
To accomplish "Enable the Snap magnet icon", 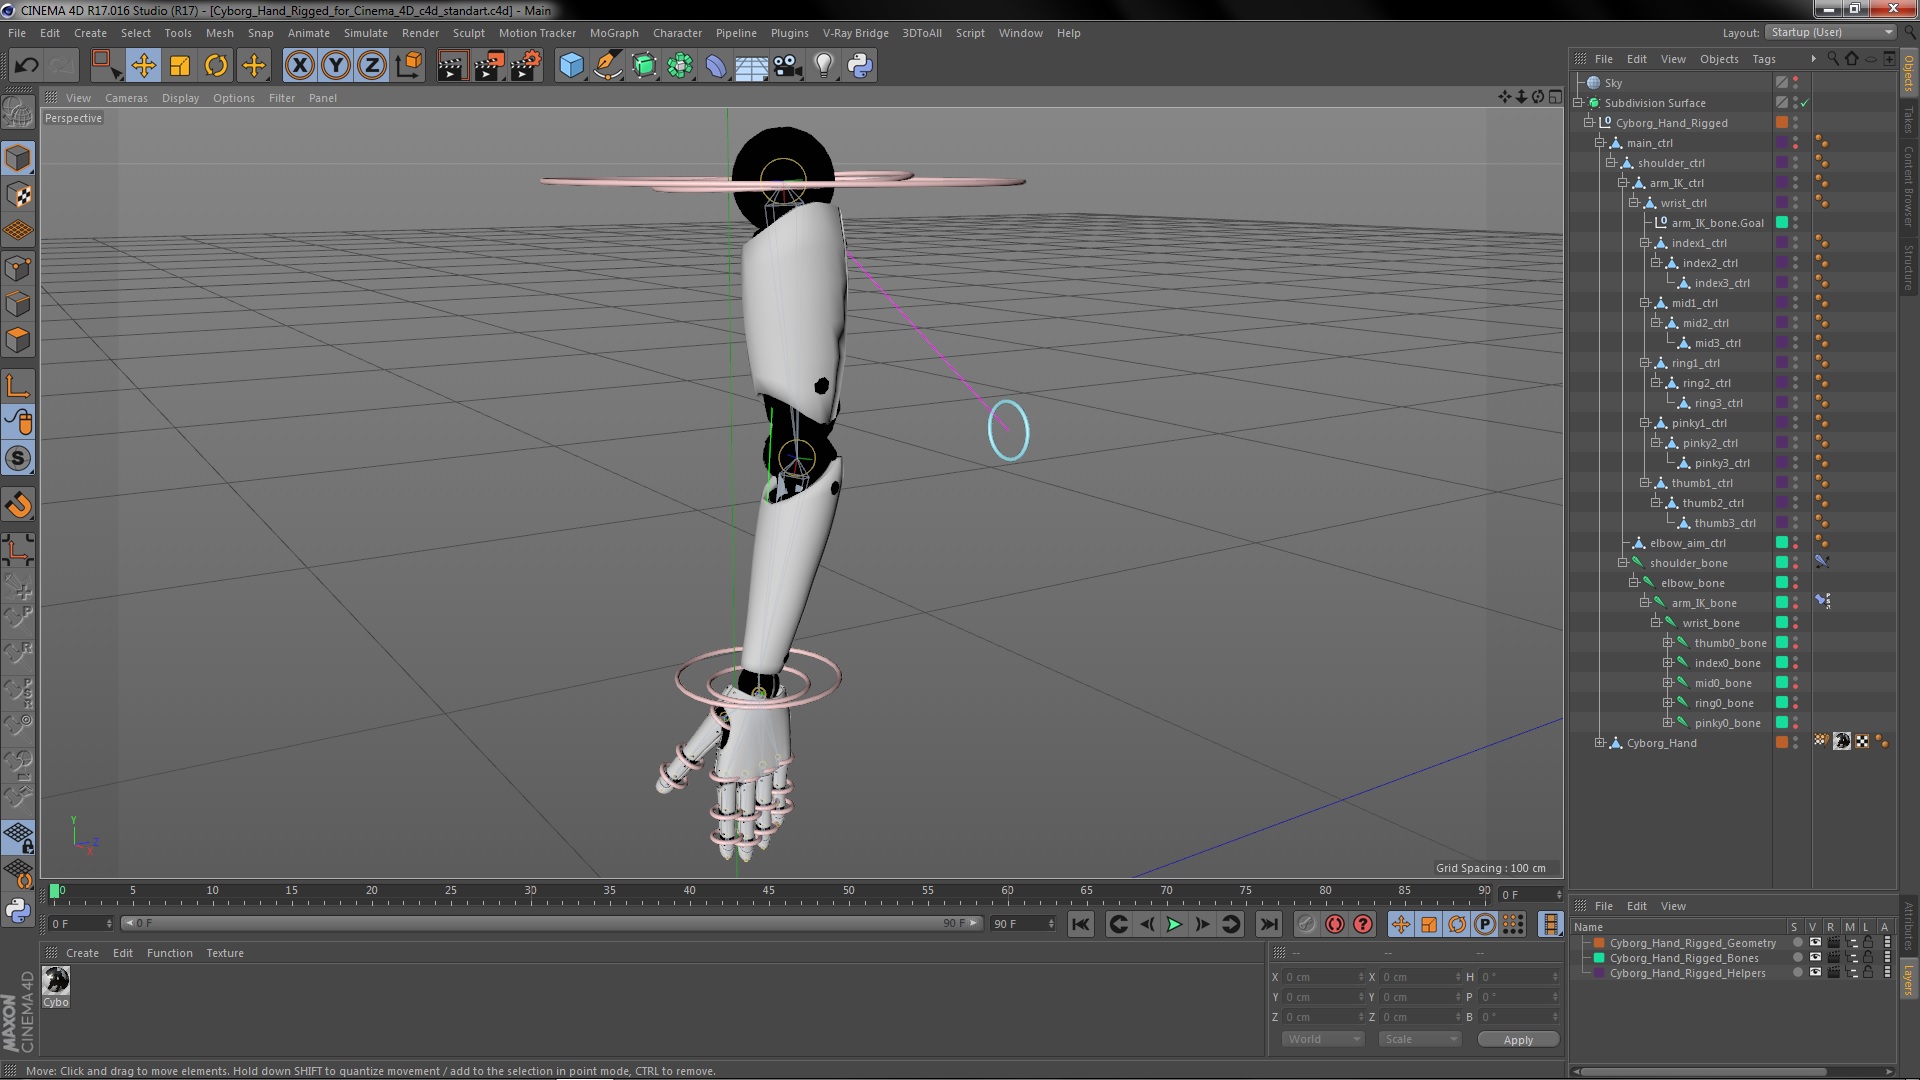I will pos(18,505).
